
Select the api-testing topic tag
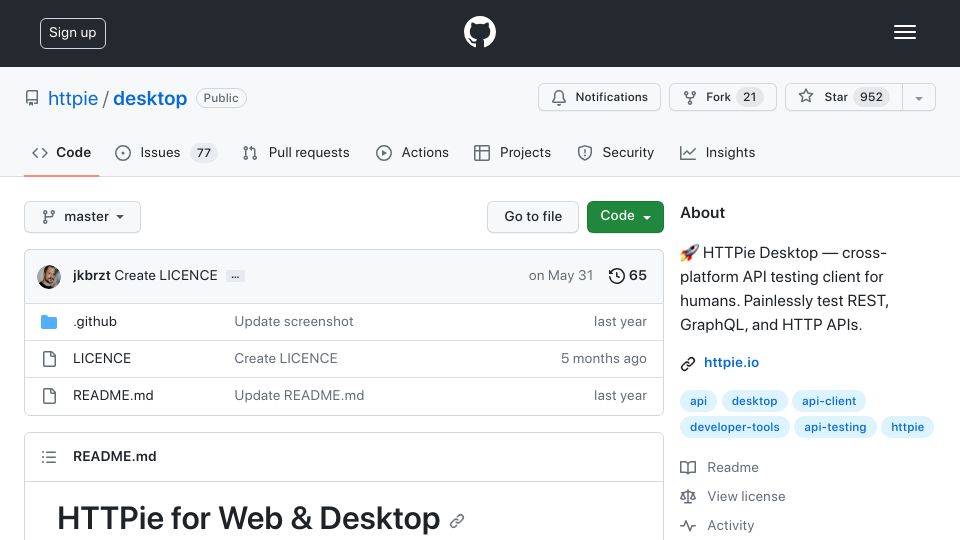(x=835, y=427)
